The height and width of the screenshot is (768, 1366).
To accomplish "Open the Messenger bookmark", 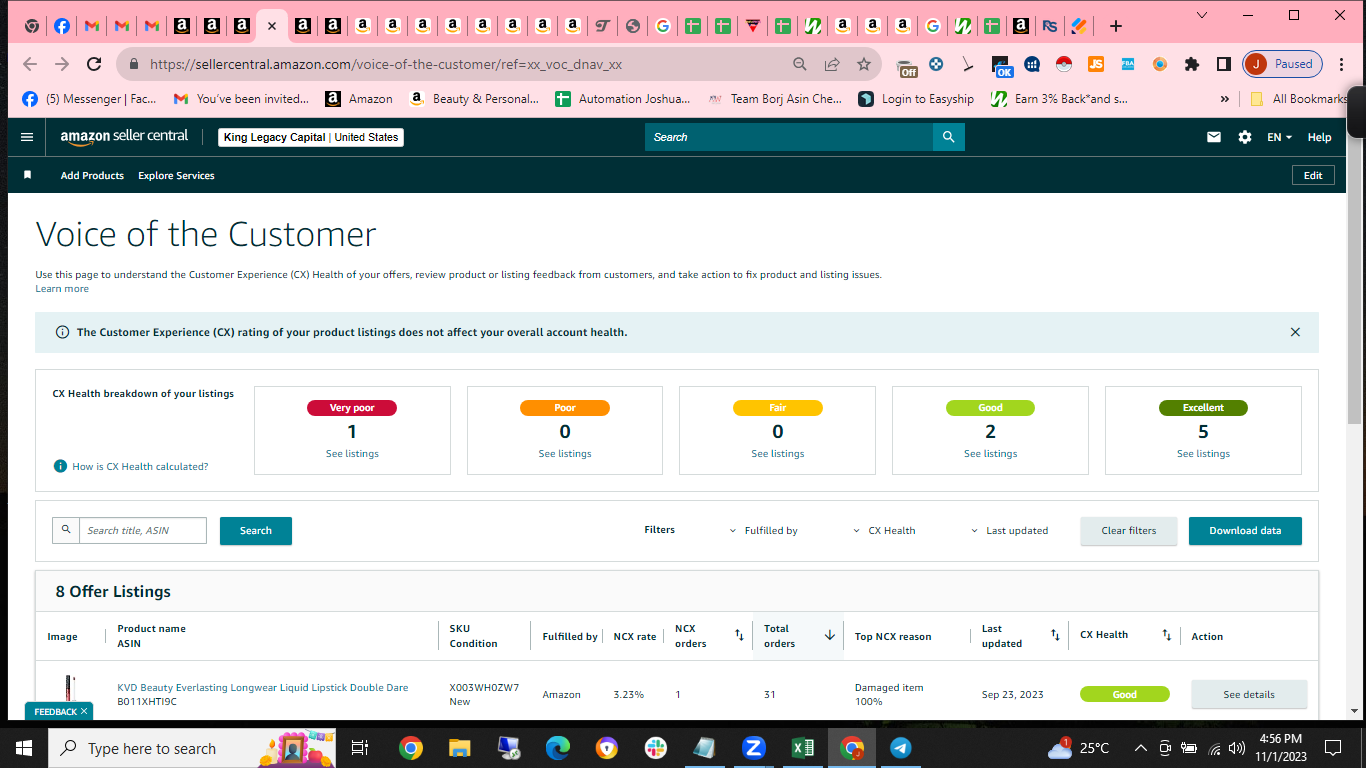I will tap(90, 99).
